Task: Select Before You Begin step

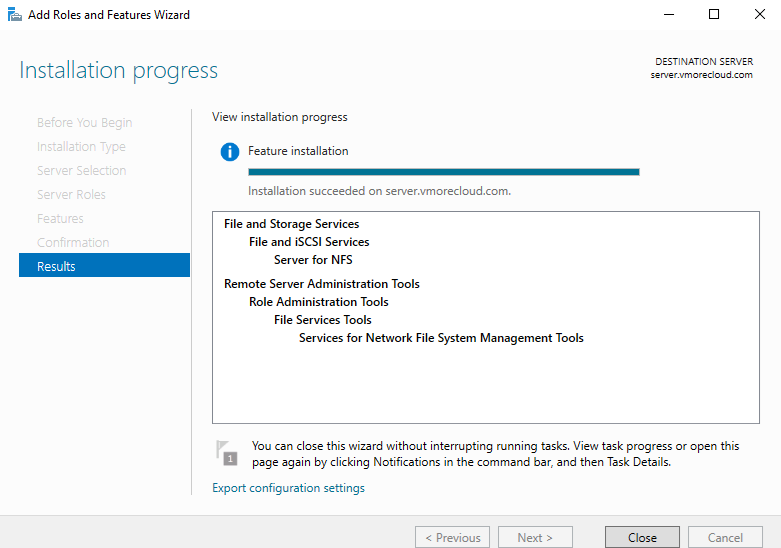Action: click(85, 123)
